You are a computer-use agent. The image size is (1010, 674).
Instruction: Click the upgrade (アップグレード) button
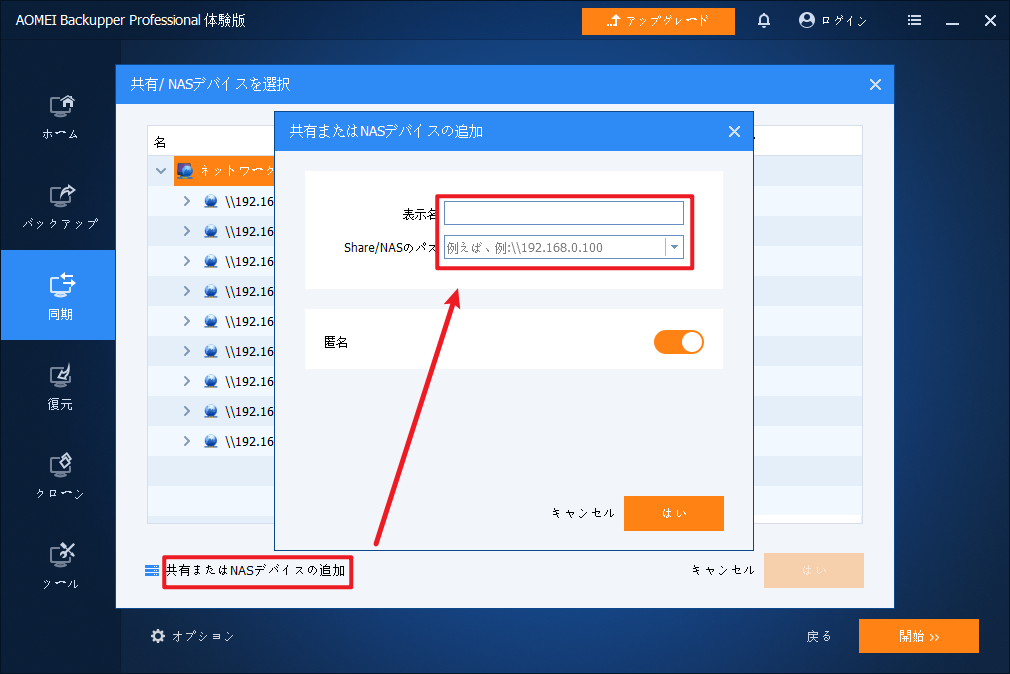(658, 21)
